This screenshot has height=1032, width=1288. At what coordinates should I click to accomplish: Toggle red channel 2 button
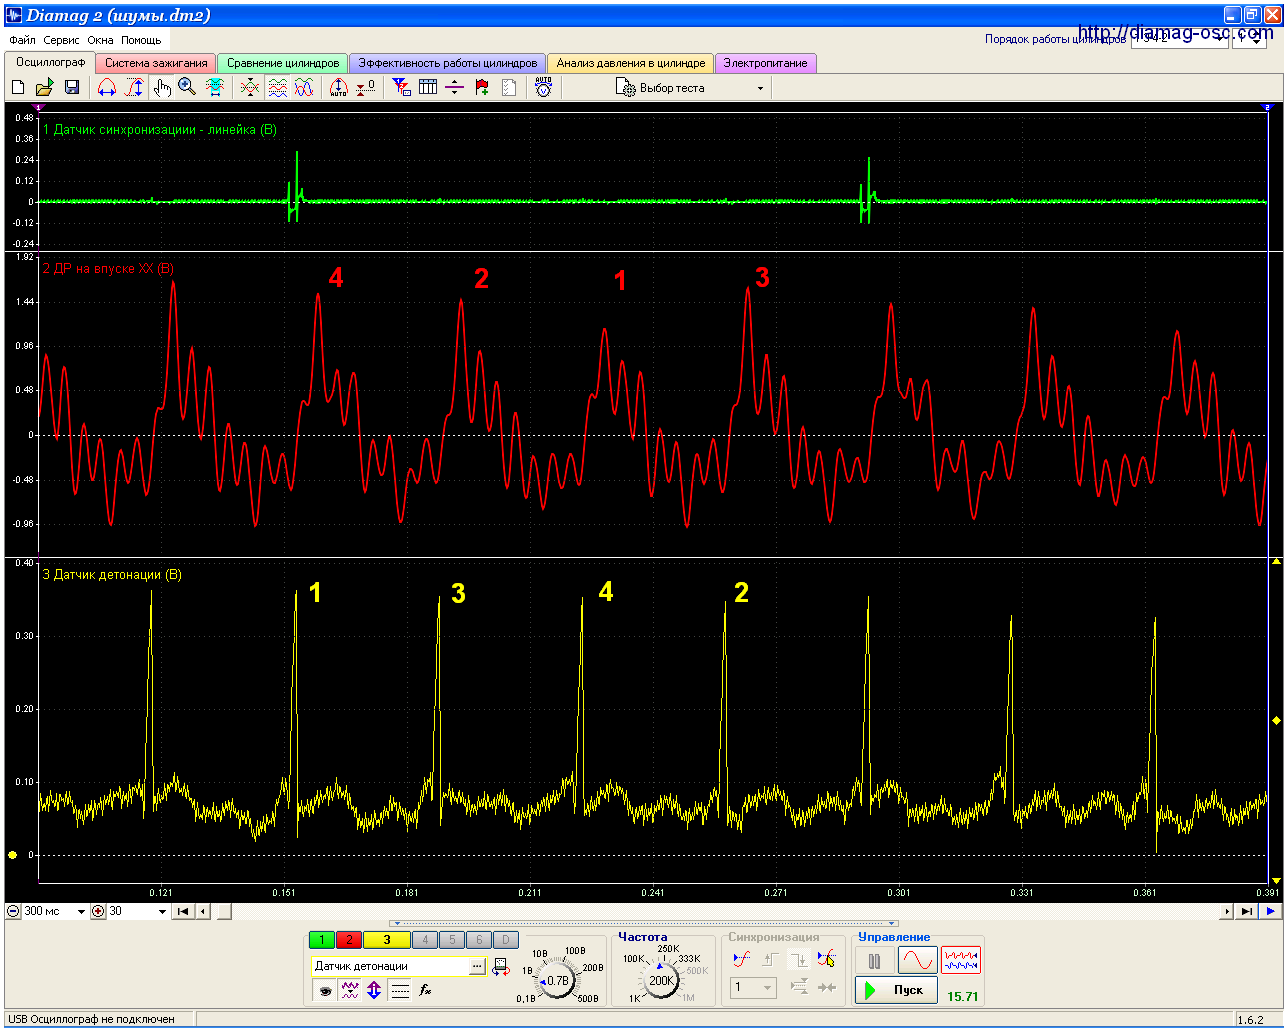(349, 940)
